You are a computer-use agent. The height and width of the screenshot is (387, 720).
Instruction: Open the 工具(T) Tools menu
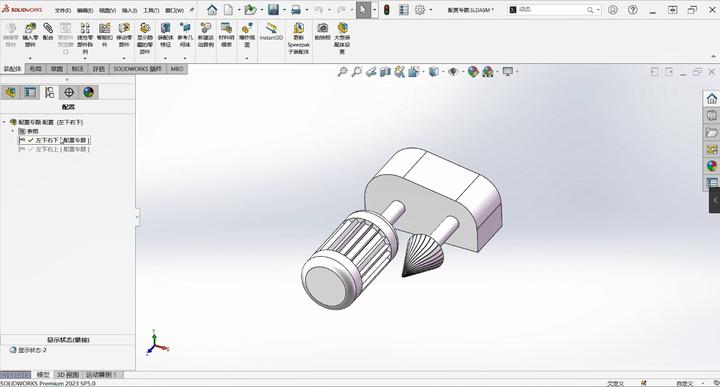click(x=151, y=10)
